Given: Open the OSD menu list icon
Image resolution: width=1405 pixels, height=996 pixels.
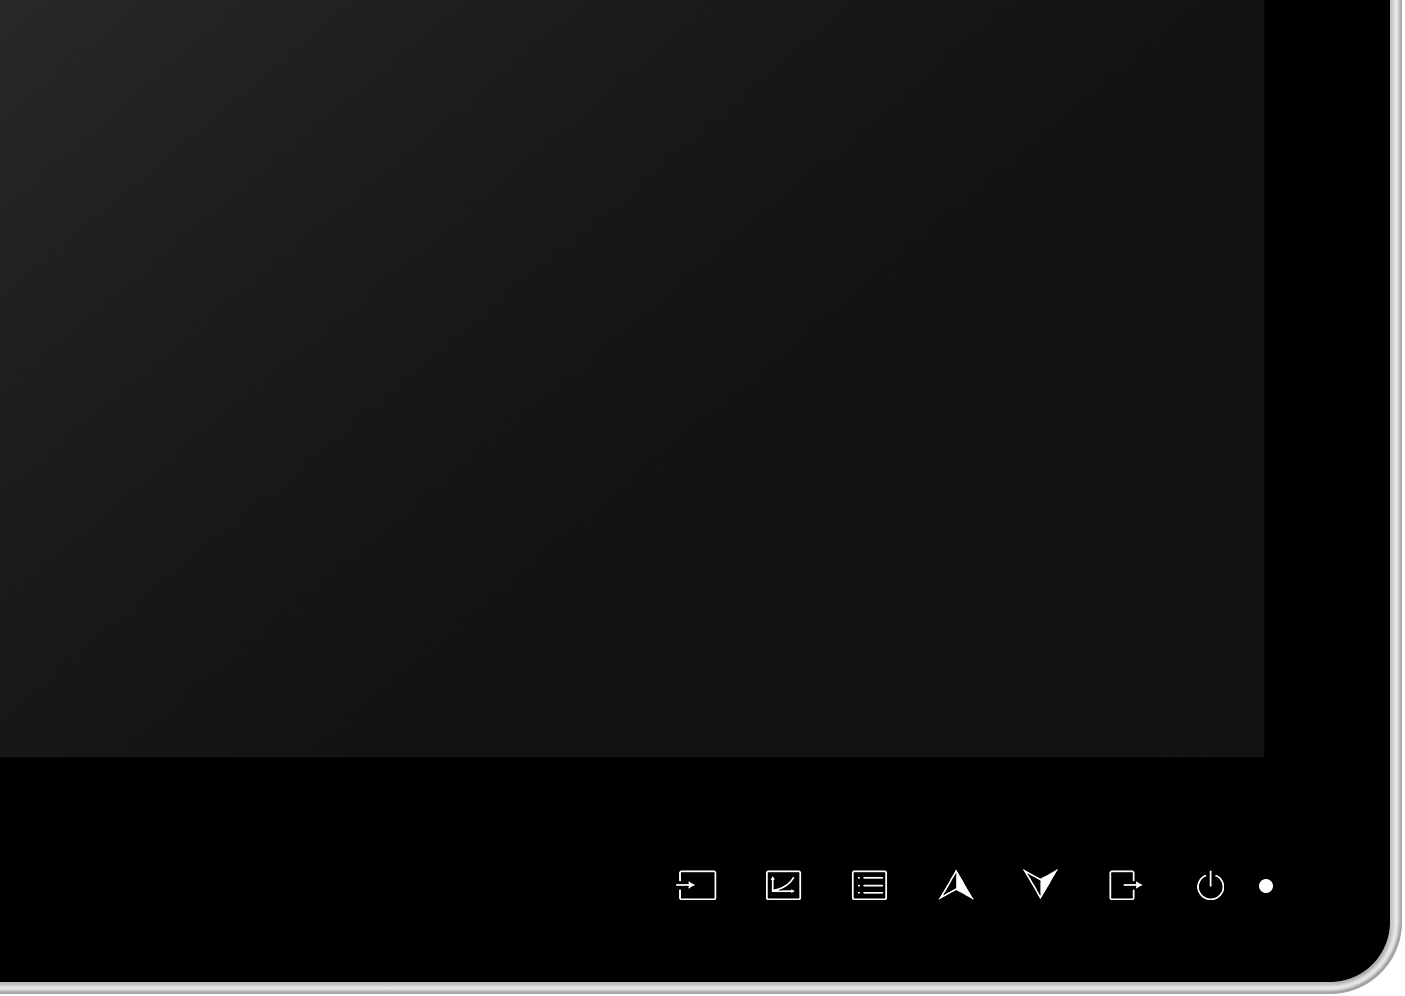Looking at the screenshot, I should pos(869,886).
